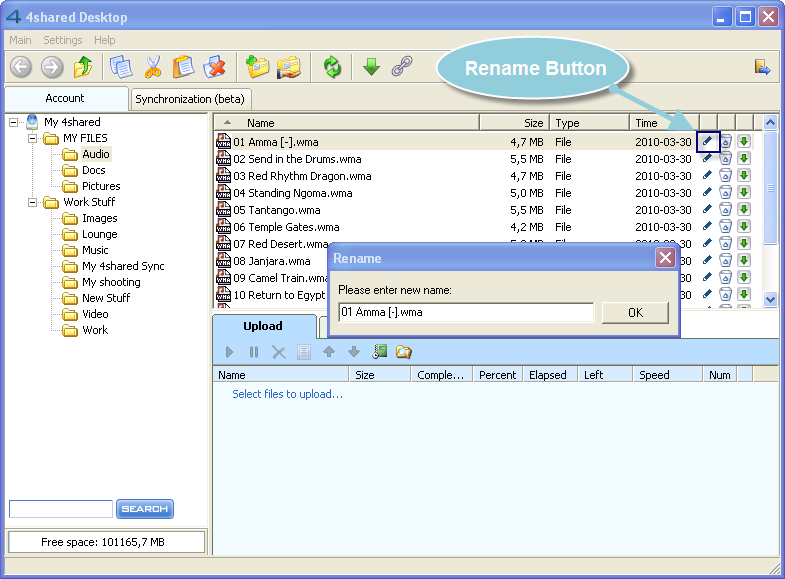Start upload with the play icon

(229, 352)
